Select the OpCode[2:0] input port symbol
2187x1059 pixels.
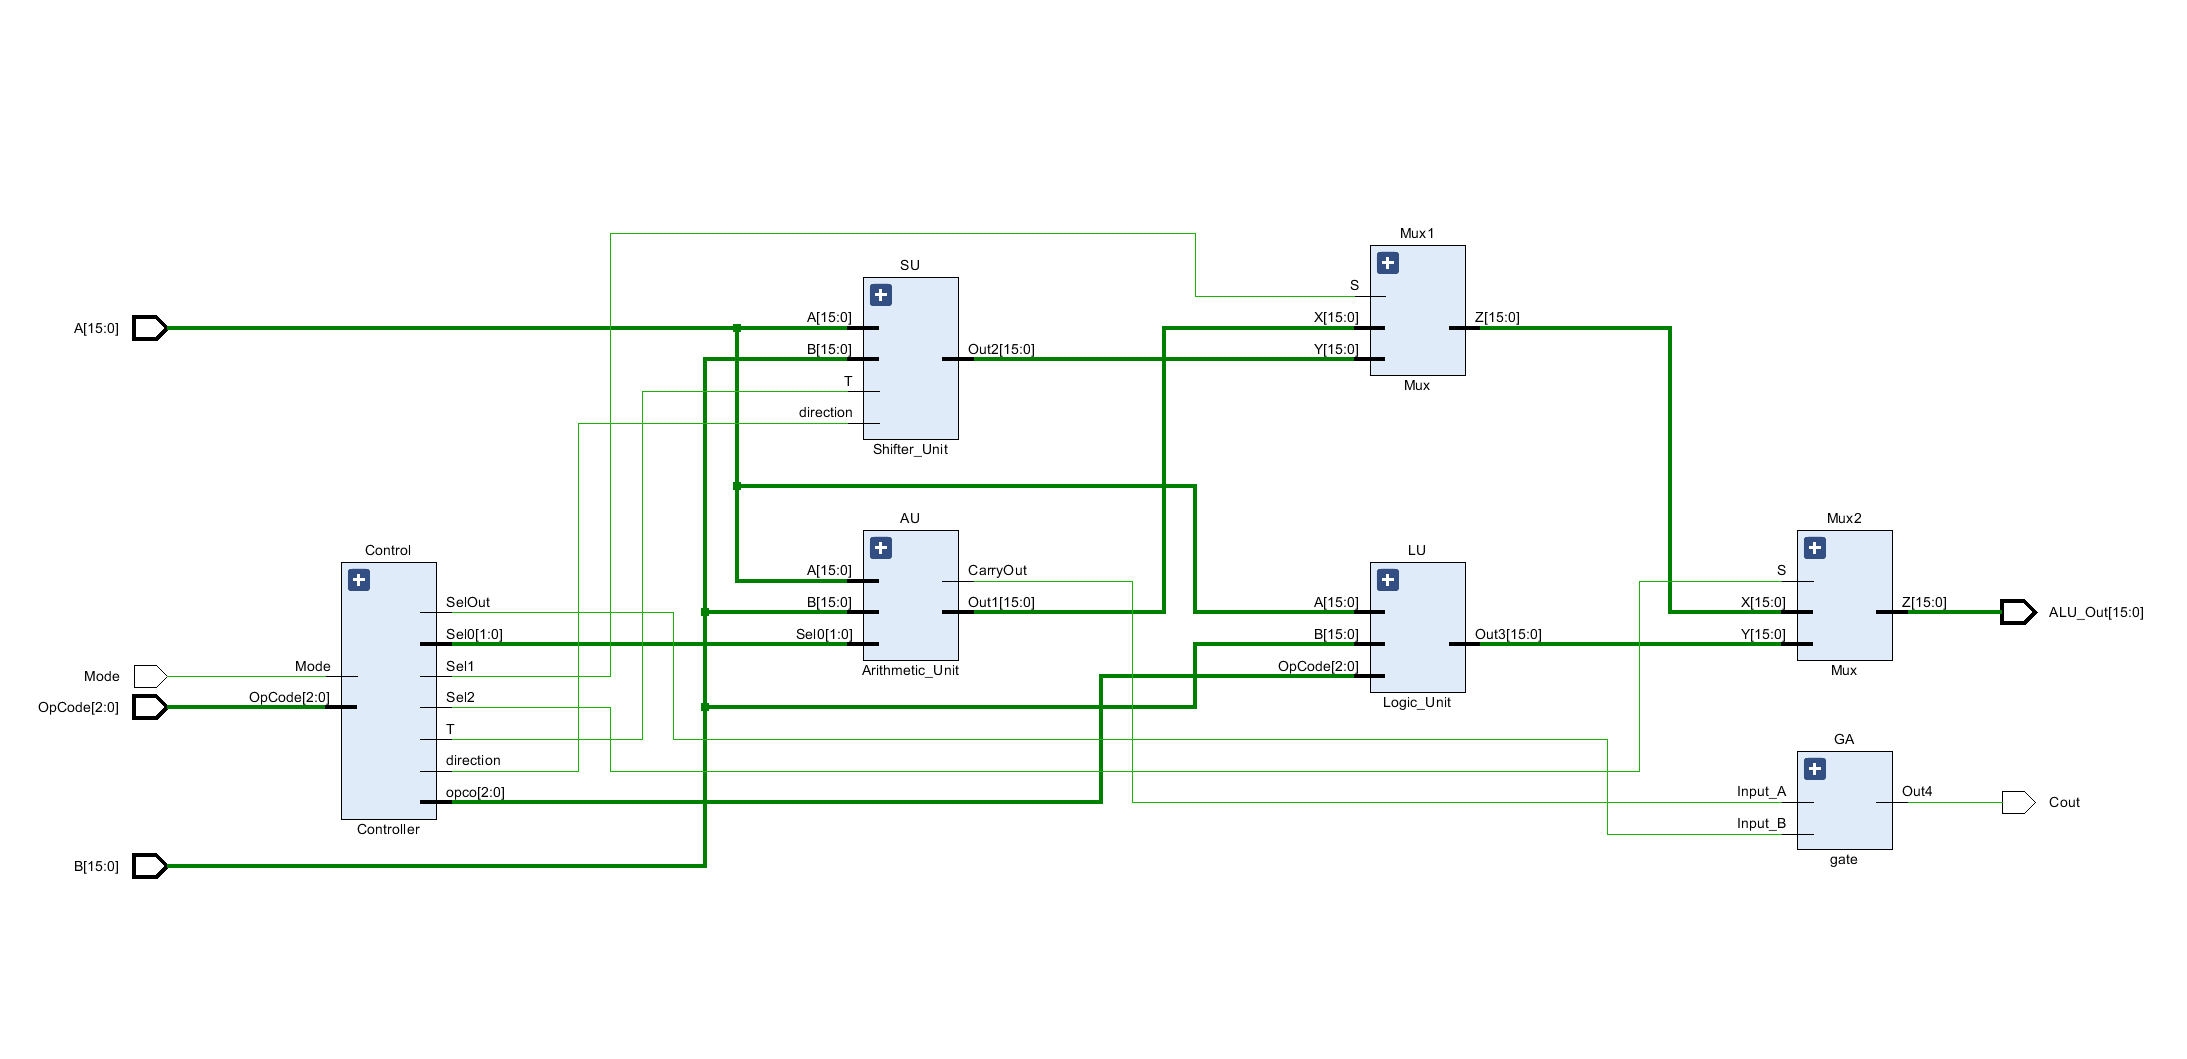pos(150,707)
